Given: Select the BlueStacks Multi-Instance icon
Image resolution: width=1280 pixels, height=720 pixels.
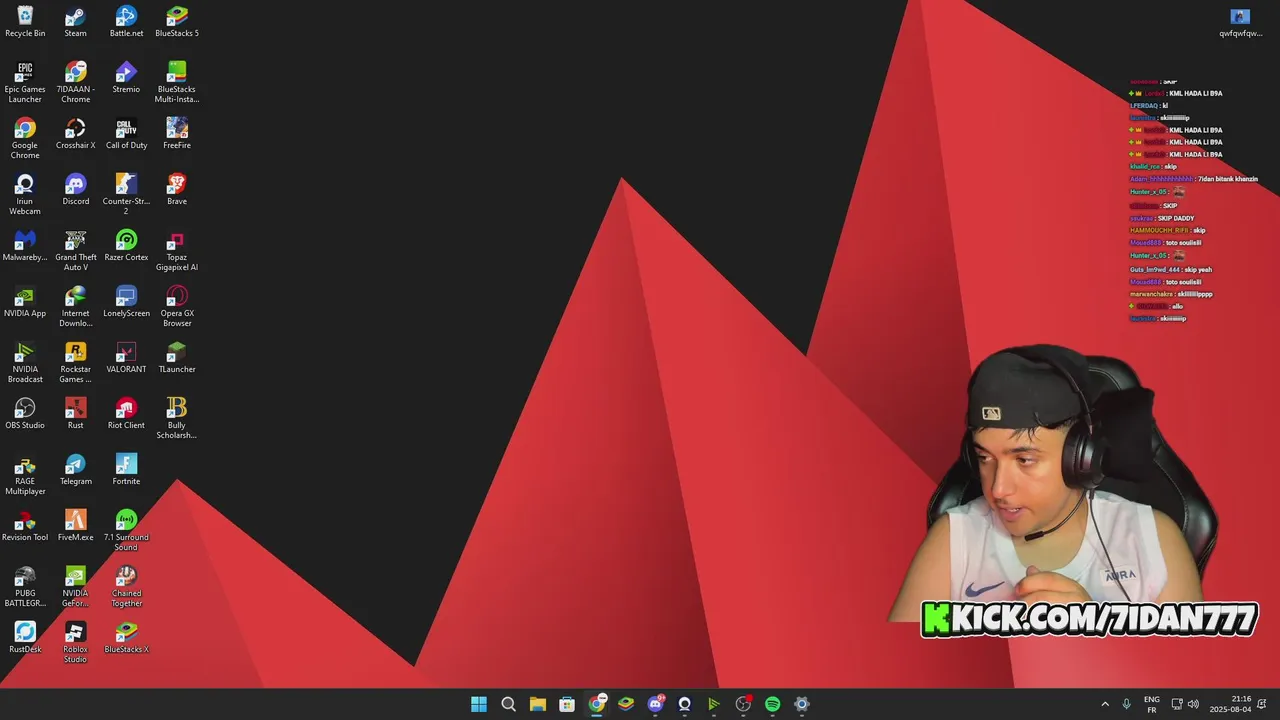Looking at the screenshot, I should 177,82.
